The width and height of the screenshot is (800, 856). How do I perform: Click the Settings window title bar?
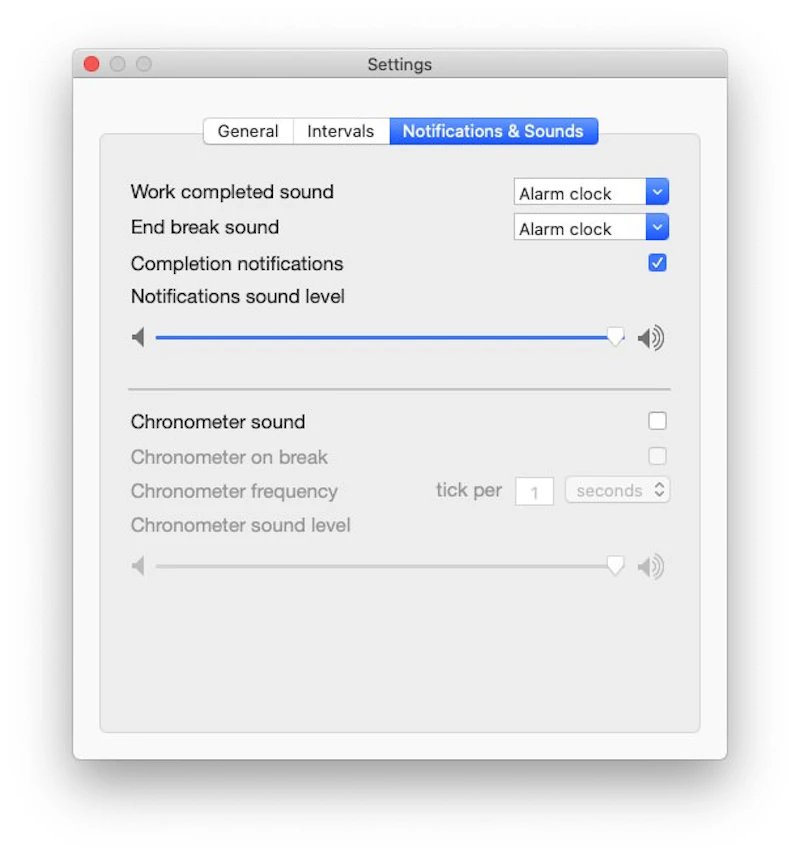coord(400,64)
